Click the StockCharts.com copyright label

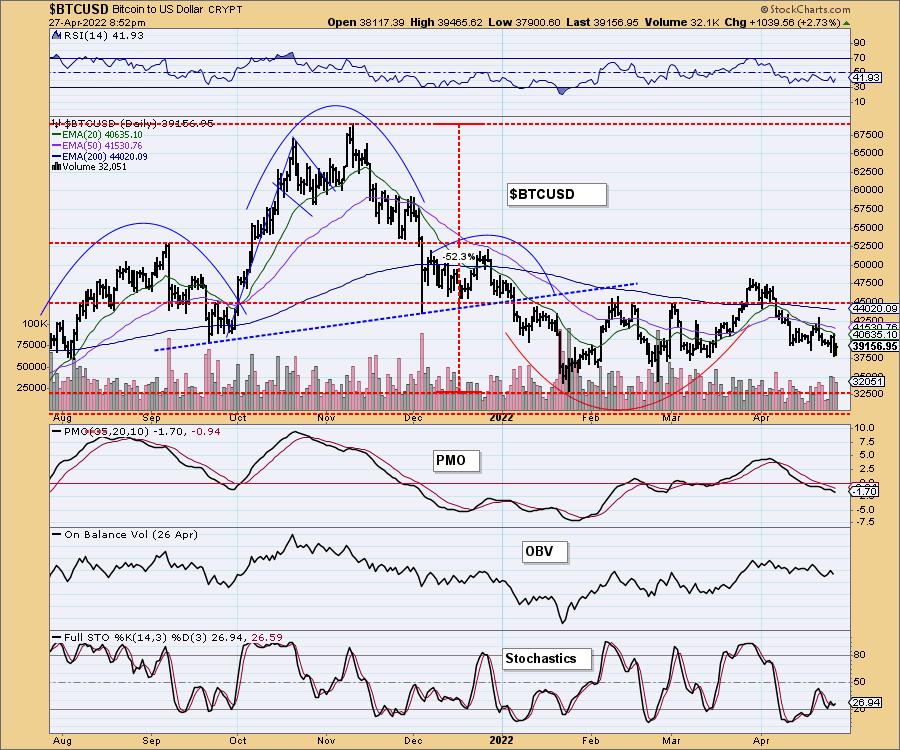coord(805,9)
